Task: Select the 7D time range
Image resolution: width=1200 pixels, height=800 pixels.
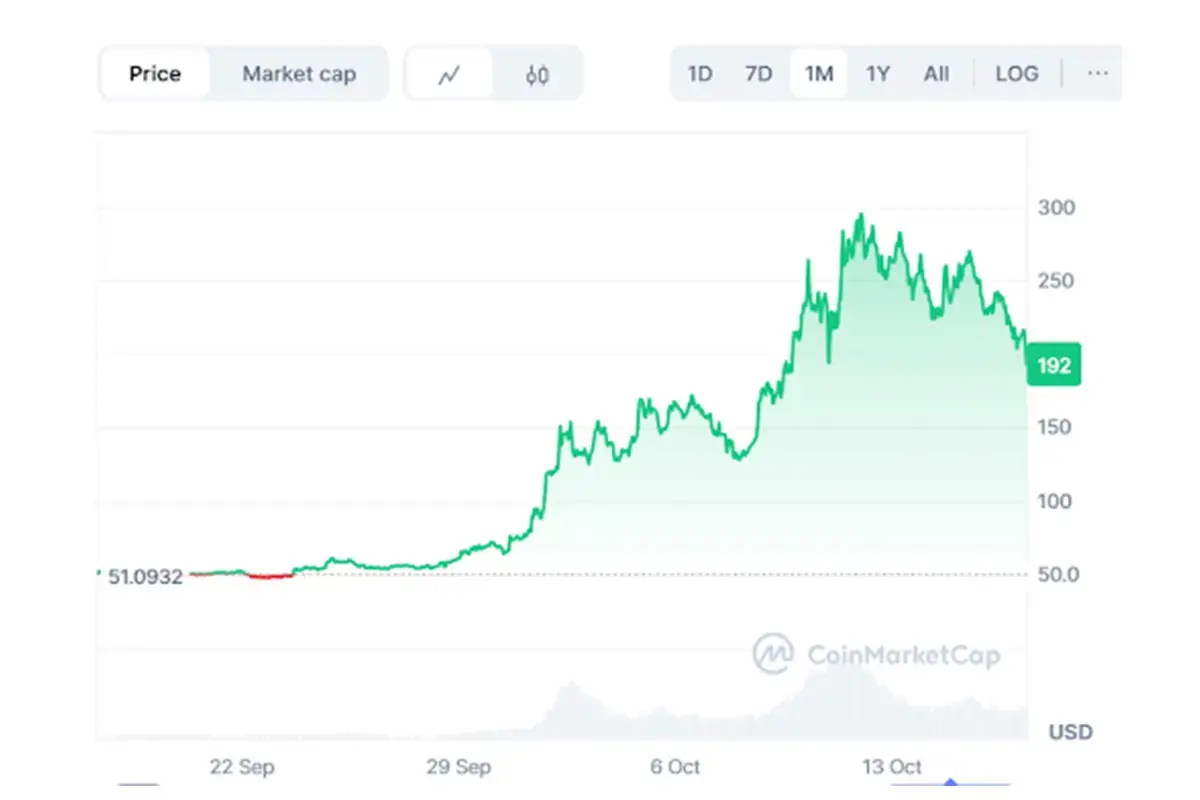Action: click(759, 73)
